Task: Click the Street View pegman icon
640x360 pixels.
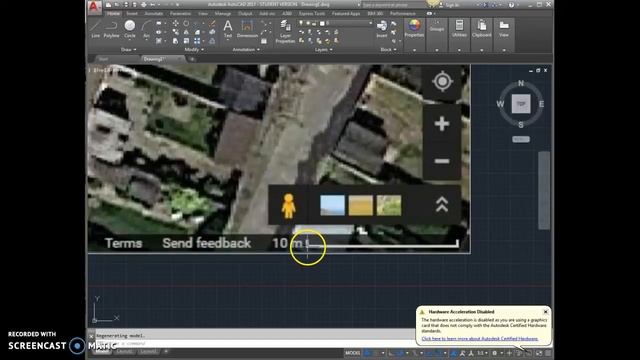Action: pos(288,205)
